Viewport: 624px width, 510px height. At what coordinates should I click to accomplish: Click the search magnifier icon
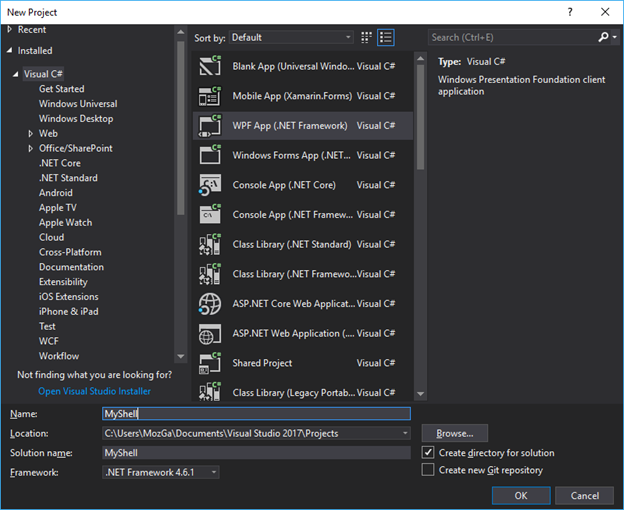(603, 37)
